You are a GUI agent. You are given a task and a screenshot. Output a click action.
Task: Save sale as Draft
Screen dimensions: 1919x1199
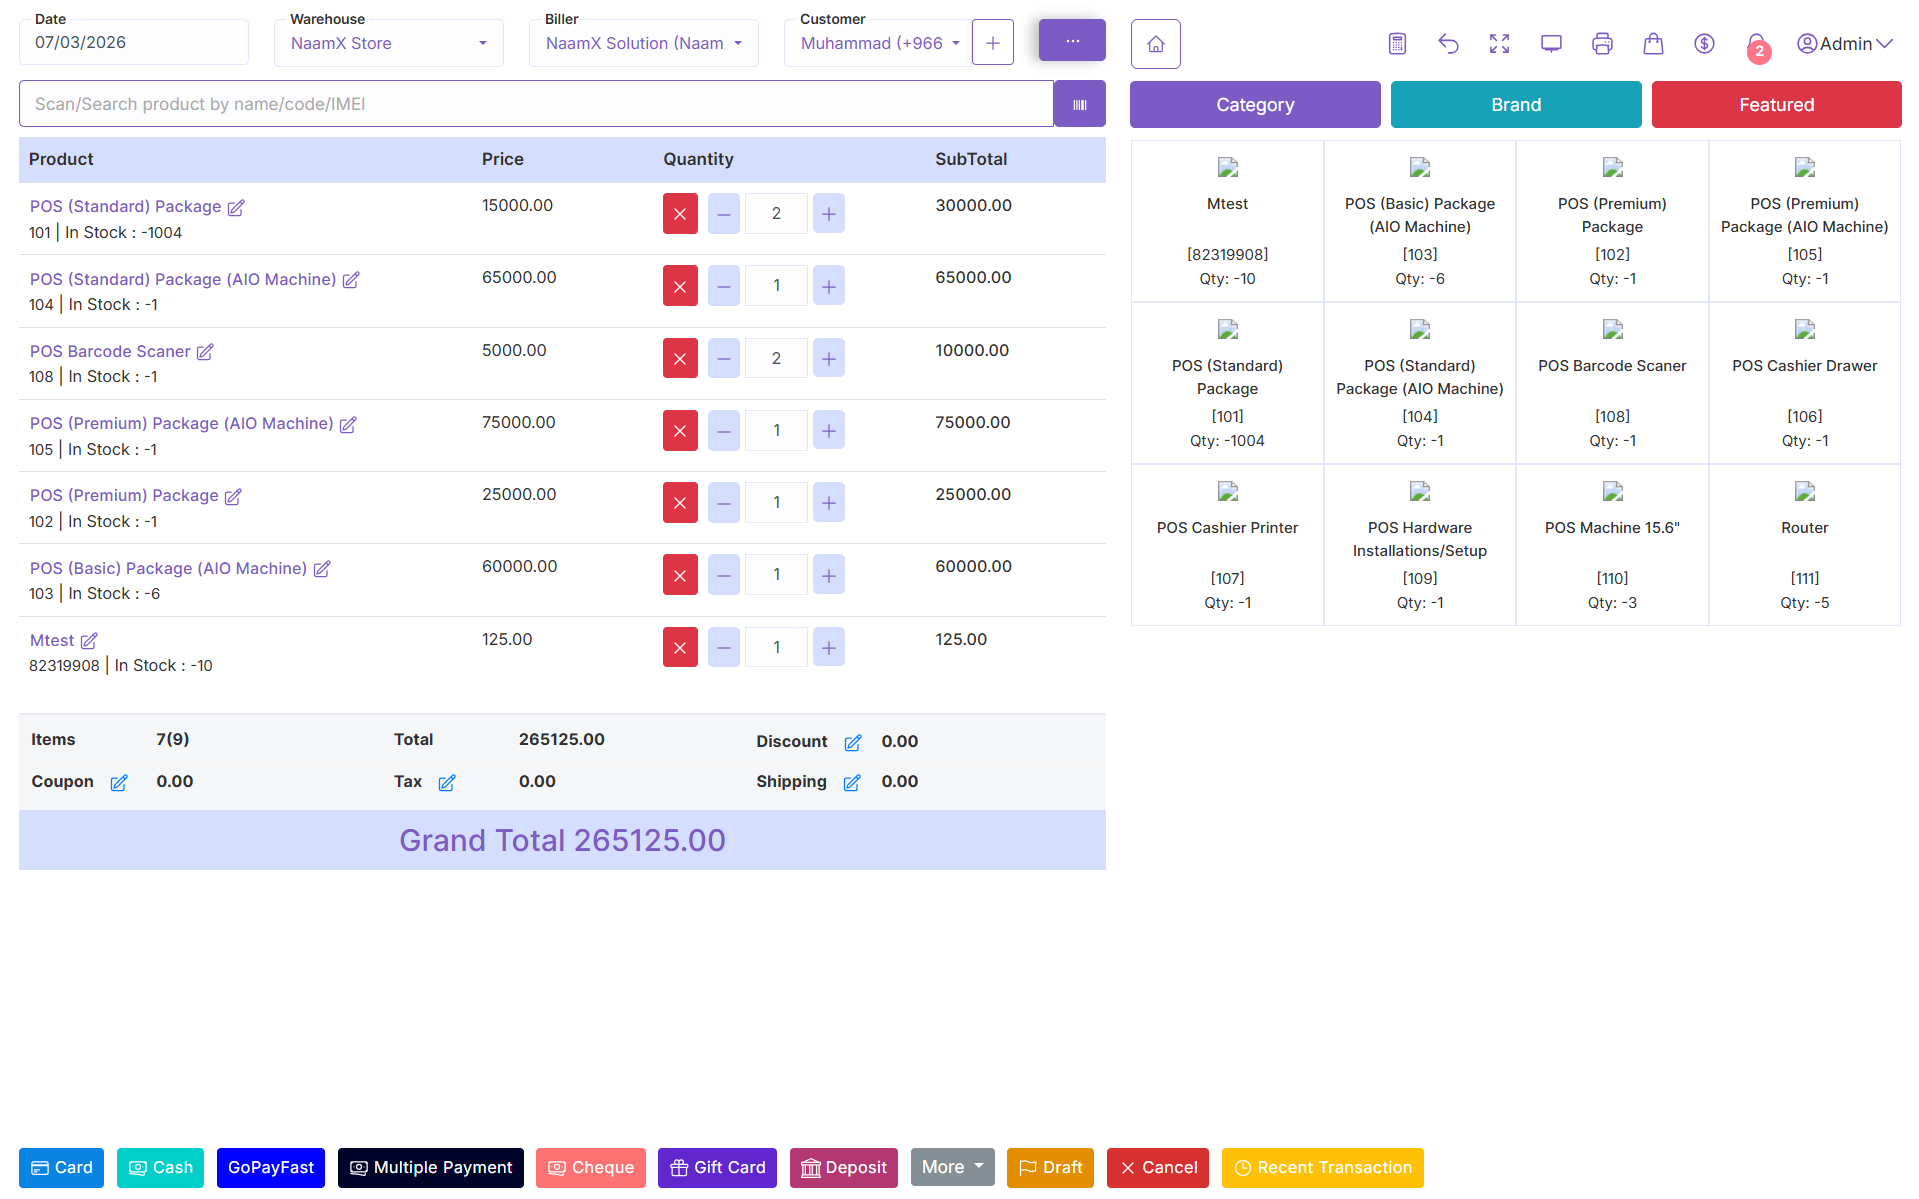tap(1050, 1167)
